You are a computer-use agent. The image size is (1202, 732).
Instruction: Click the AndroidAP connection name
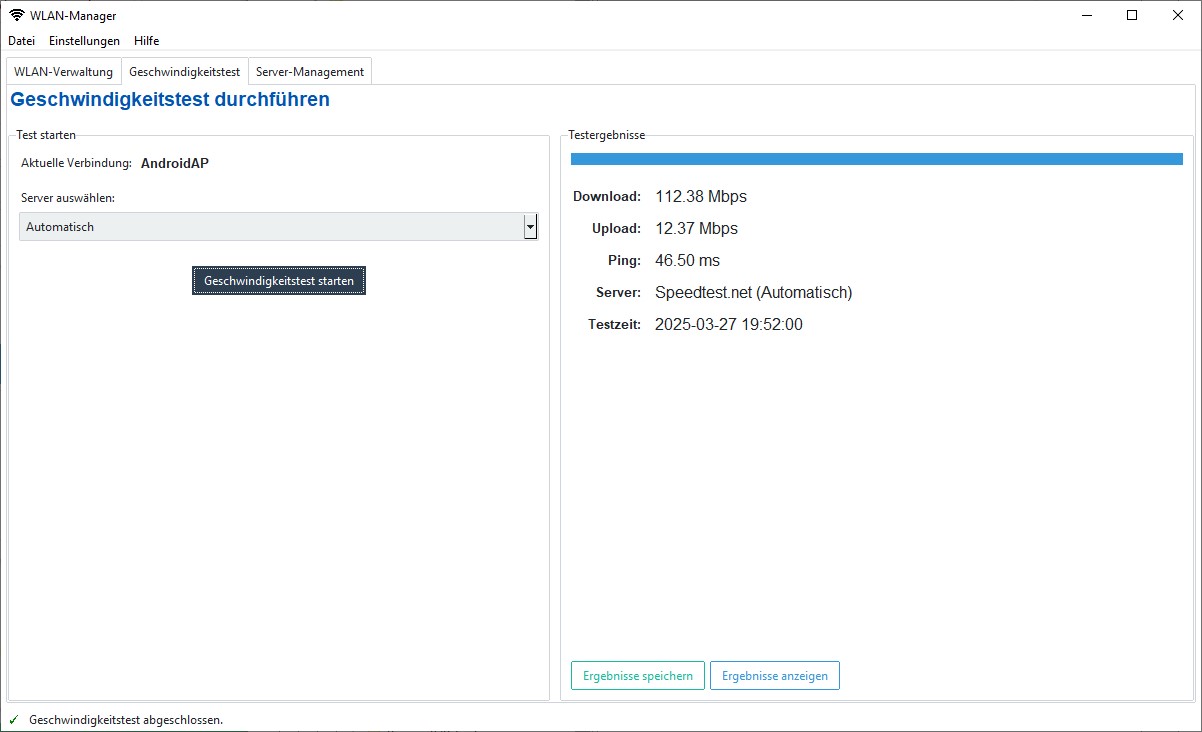[175, 163]
